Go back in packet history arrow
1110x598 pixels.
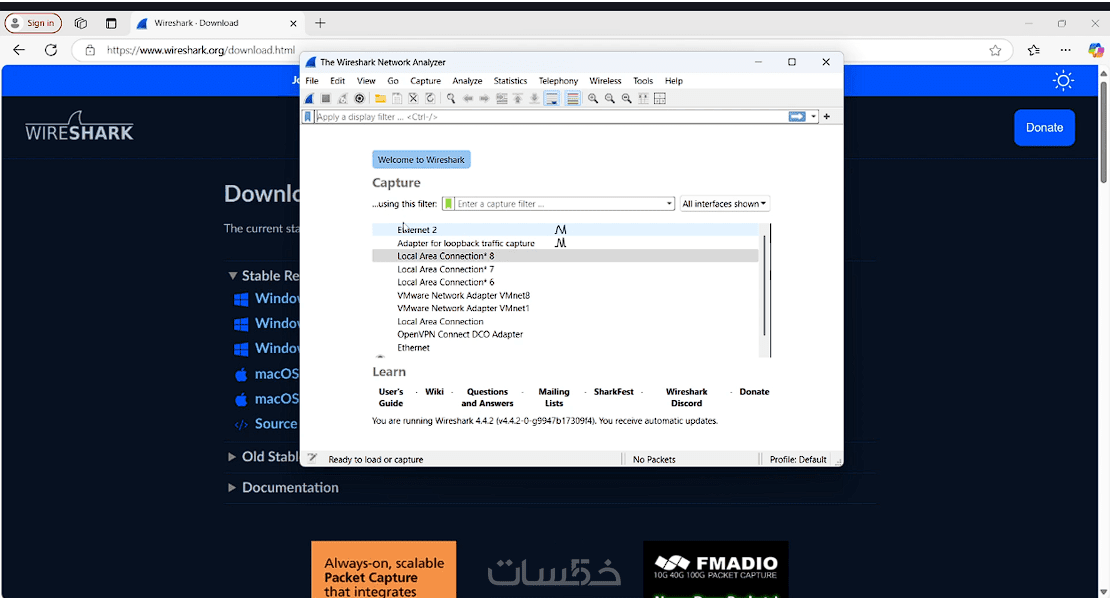(x=468, y=98)
